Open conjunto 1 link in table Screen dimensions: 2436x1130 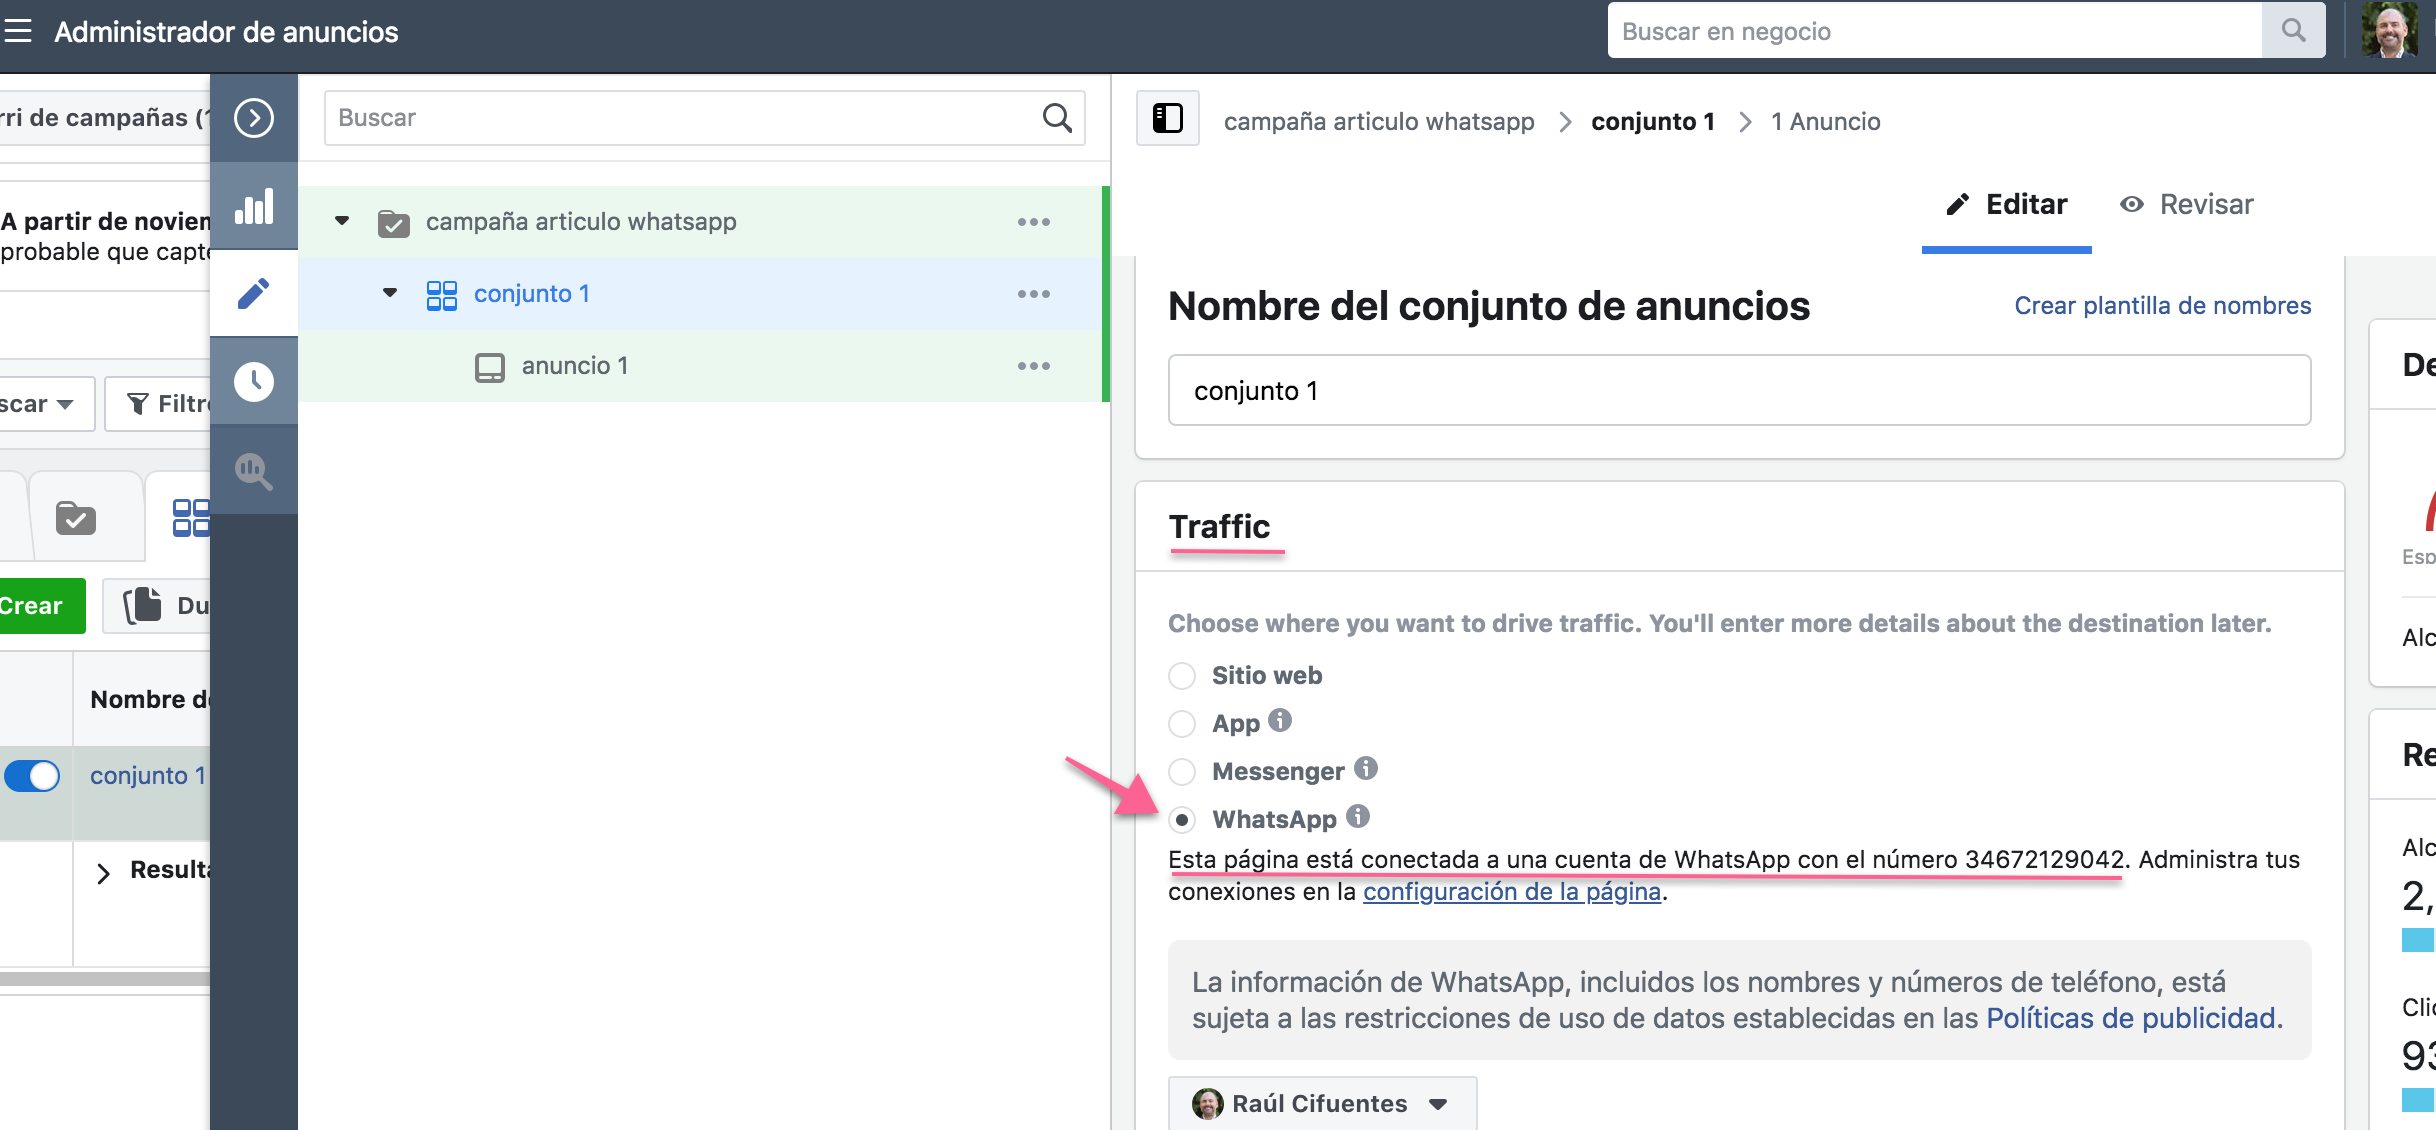[148, 775]
